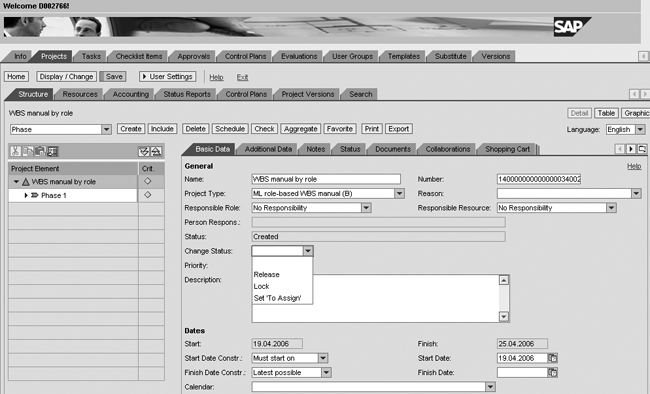
Task: Click the Save button
Action: pyautogui.click(x=114, y=77)
